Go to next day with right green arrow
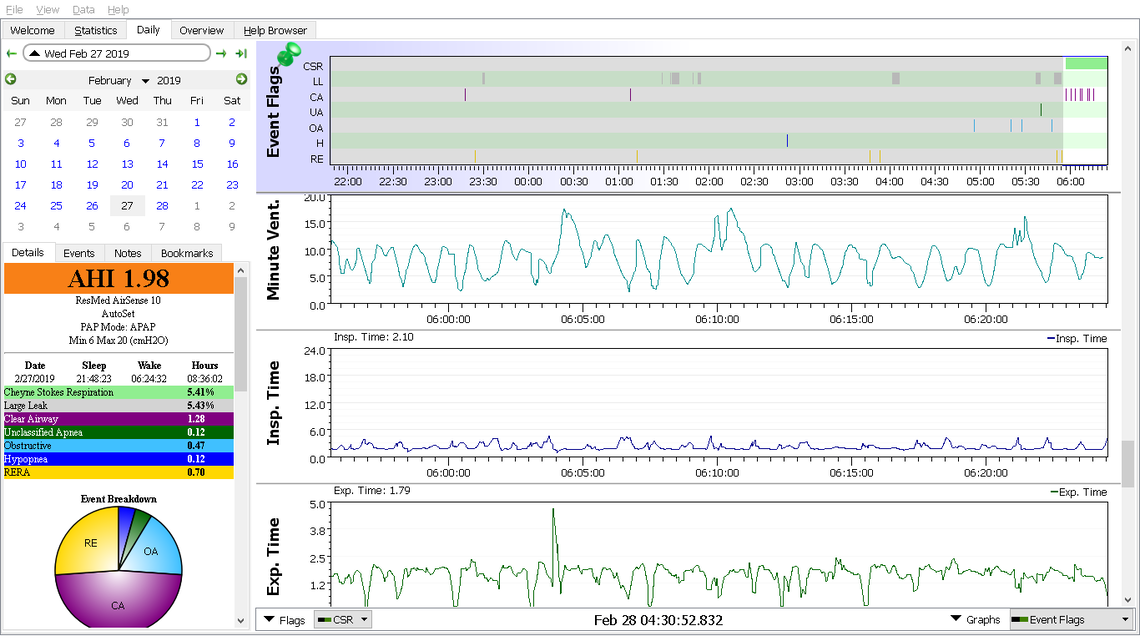This screenshot has width=1140, height=641. [x=221, y=54]
